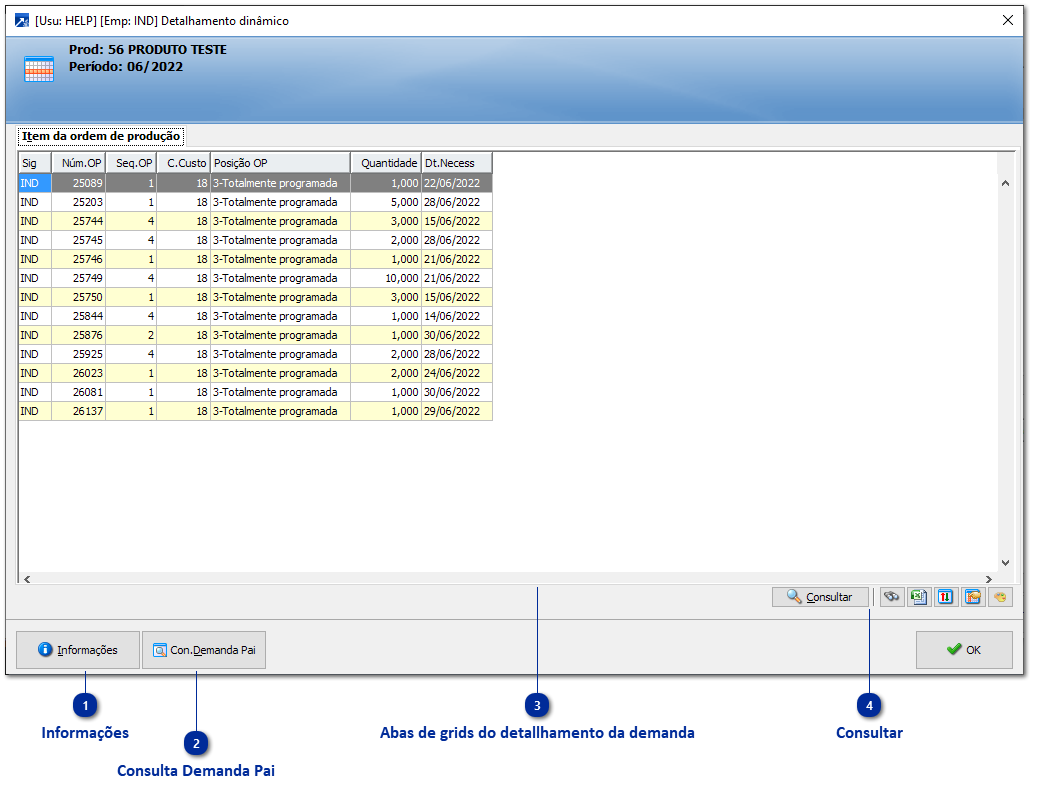
Task: Click the Quantidade column header
Action: coord(386,163)
